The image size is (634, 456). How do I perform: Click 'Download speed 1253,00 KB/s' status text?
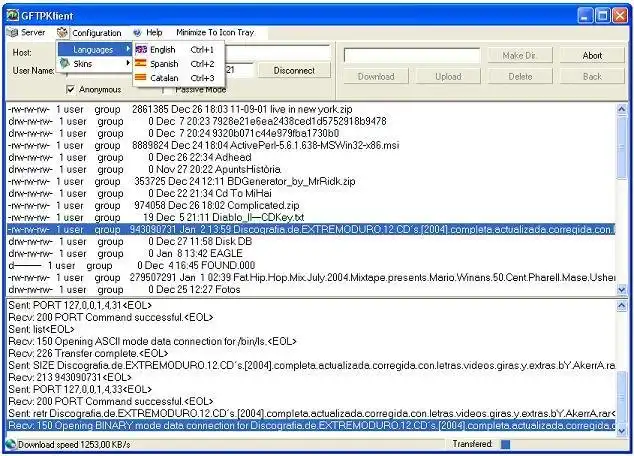coord(74,445)
